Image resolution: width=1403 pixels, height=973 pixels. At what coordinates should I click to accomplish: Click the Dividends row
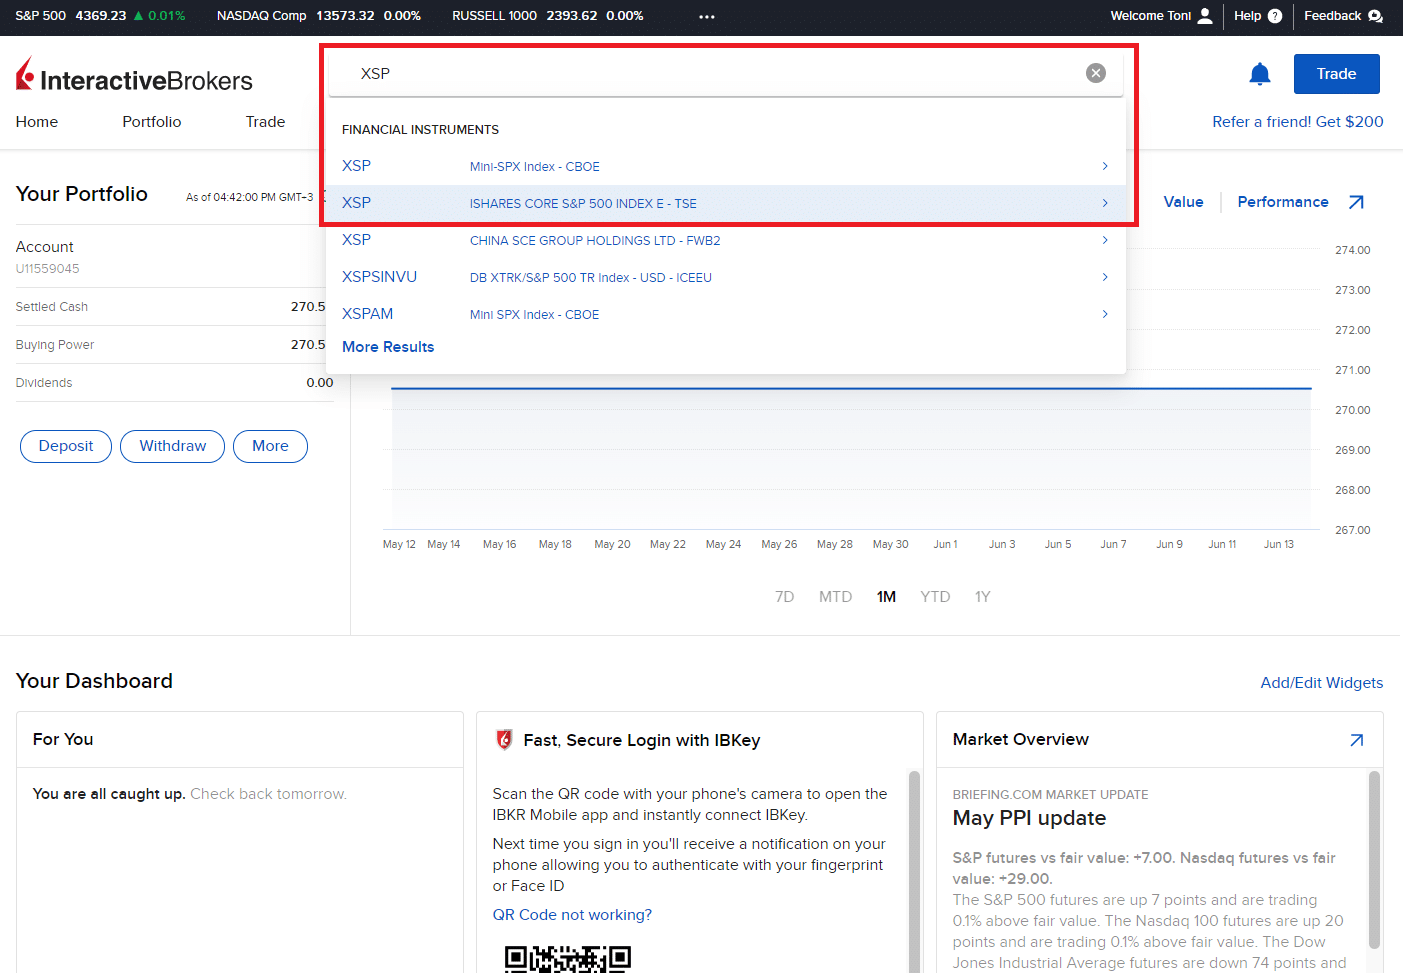tap(174, 383)
